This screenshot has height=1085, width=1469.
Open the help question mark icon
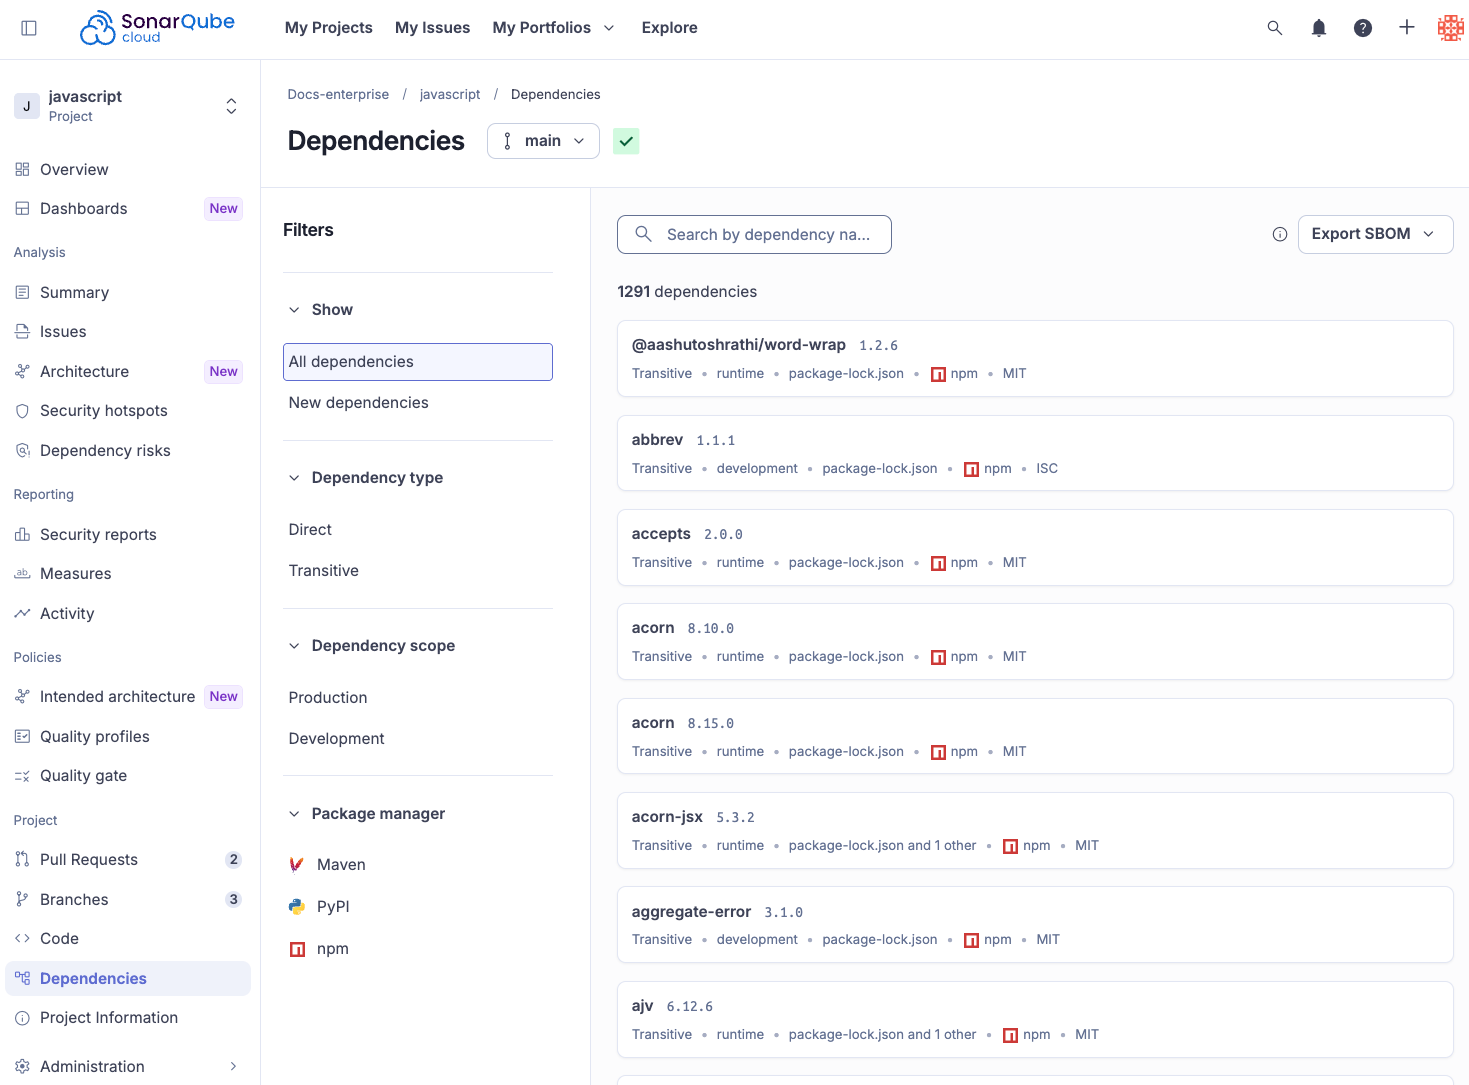coord(1363,28)
